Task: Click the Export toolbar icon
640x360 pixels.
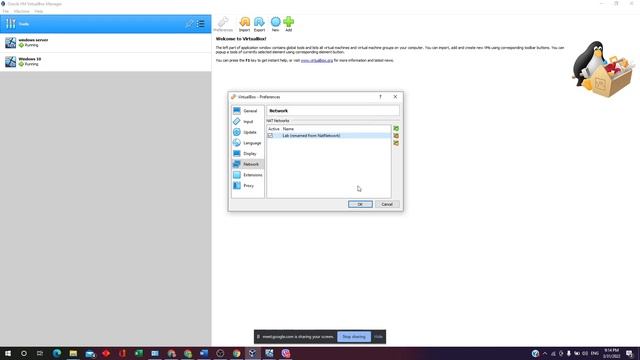Action: coord(259,24)
